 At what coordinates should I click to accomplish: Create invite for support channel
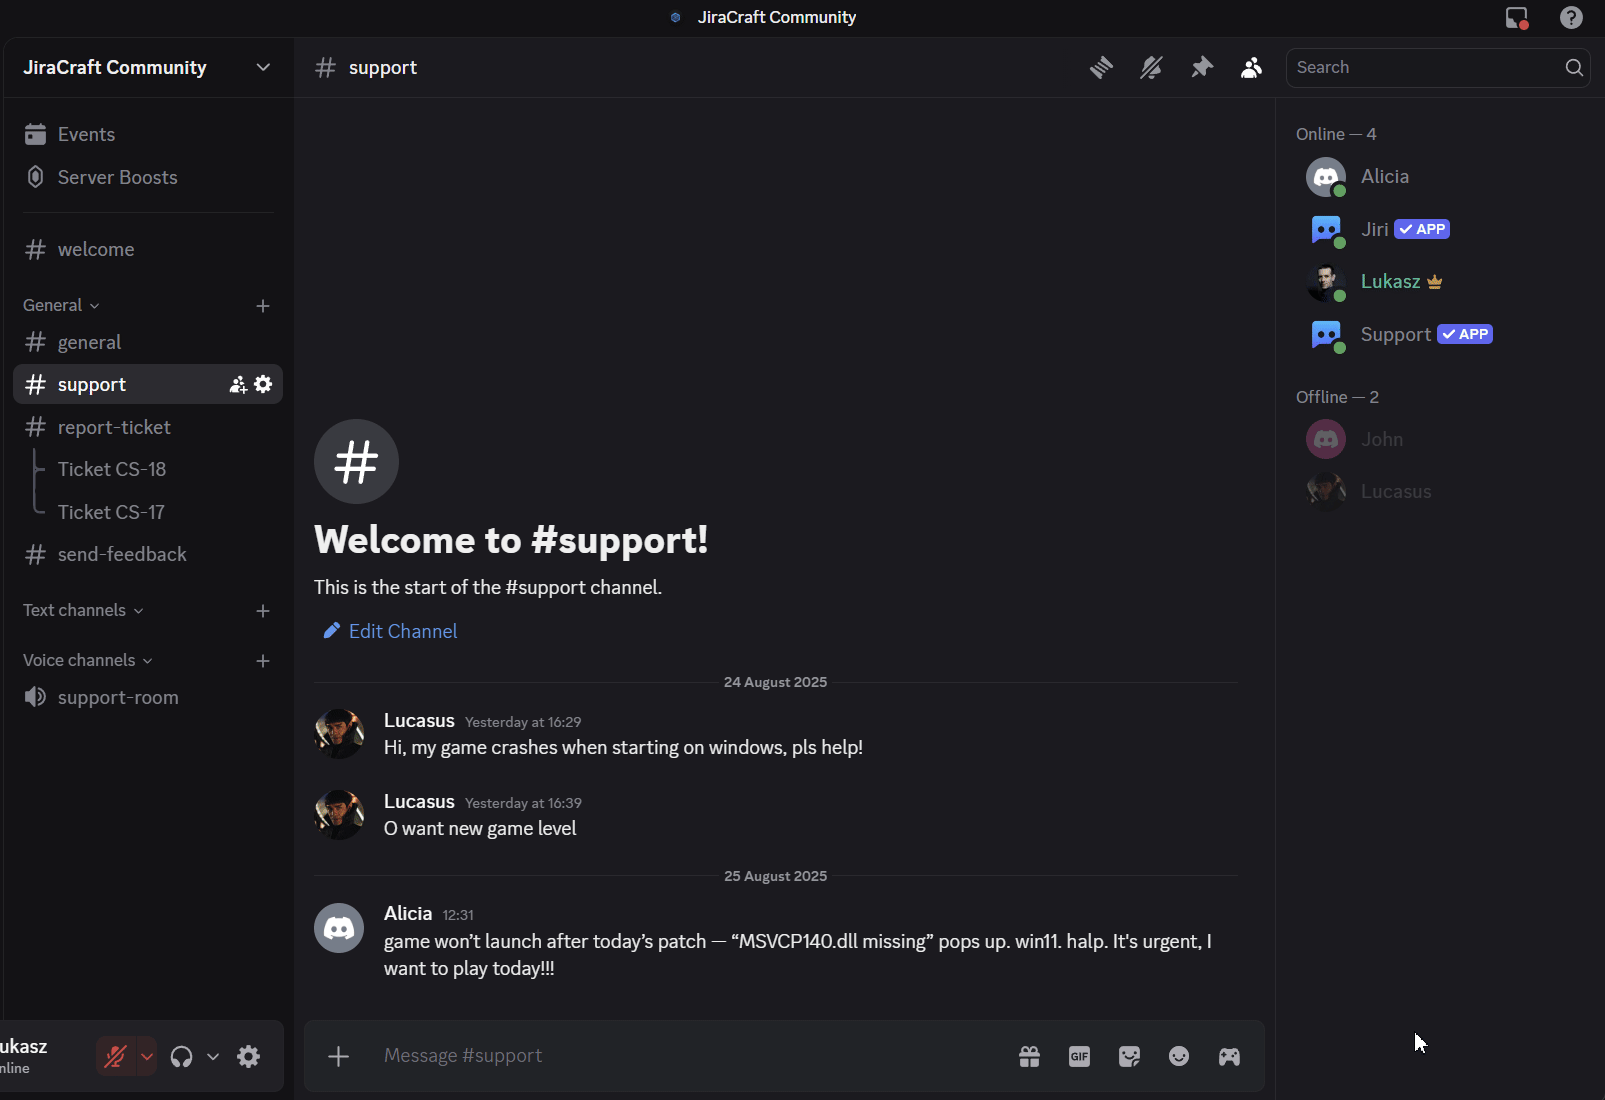click(238, 385)
